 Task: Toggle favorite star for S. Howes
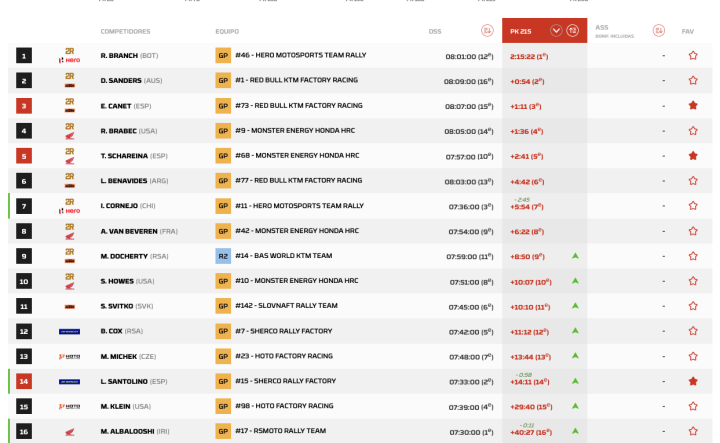coord(693,281)
